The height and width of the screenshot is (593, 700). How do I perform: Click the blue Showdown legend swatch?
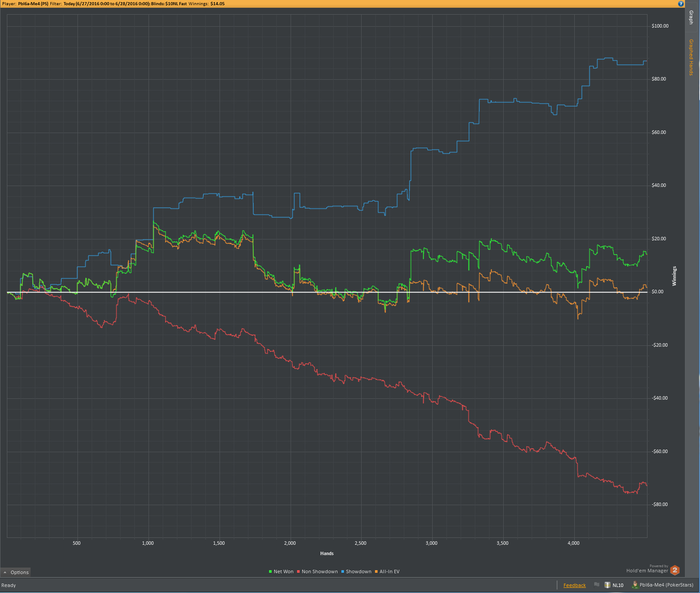coord(343,572)
